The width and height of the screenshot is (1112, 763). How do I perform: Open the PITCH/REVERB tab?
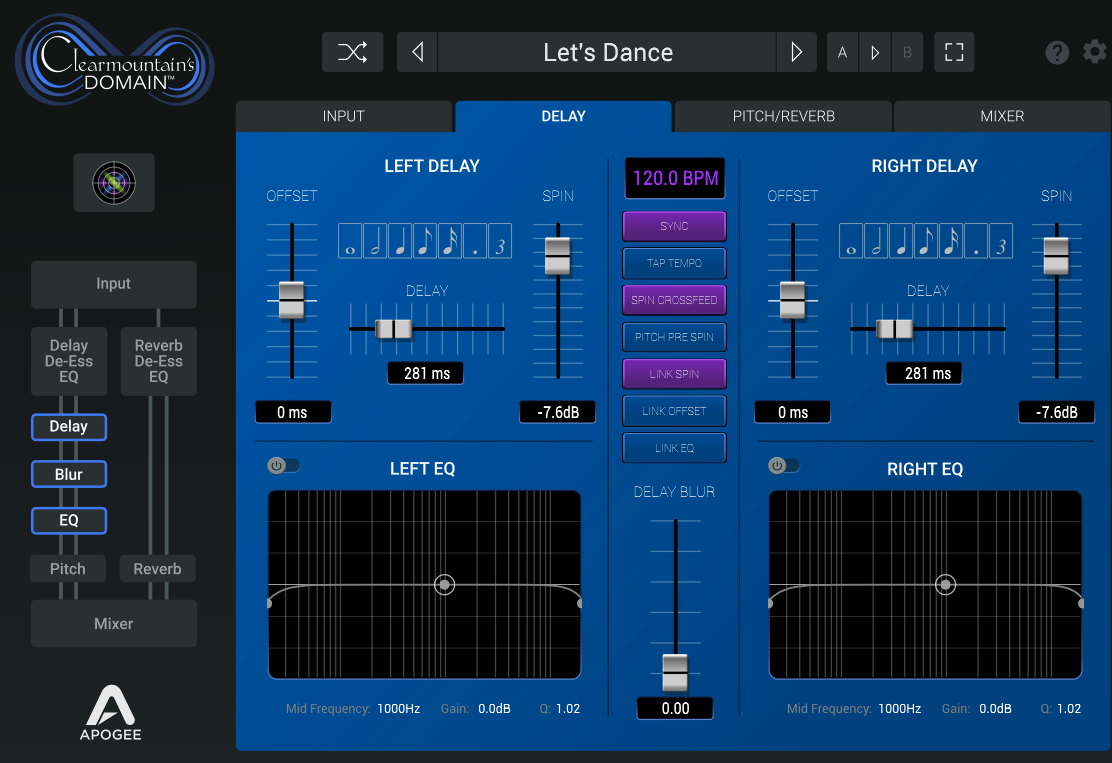(784, 116)
